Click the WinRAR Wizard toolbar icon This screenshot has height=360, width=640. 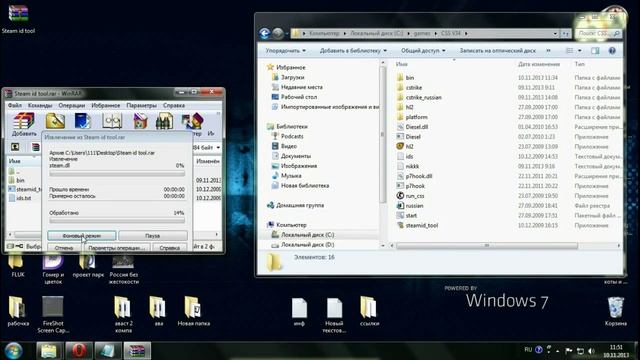192,121
